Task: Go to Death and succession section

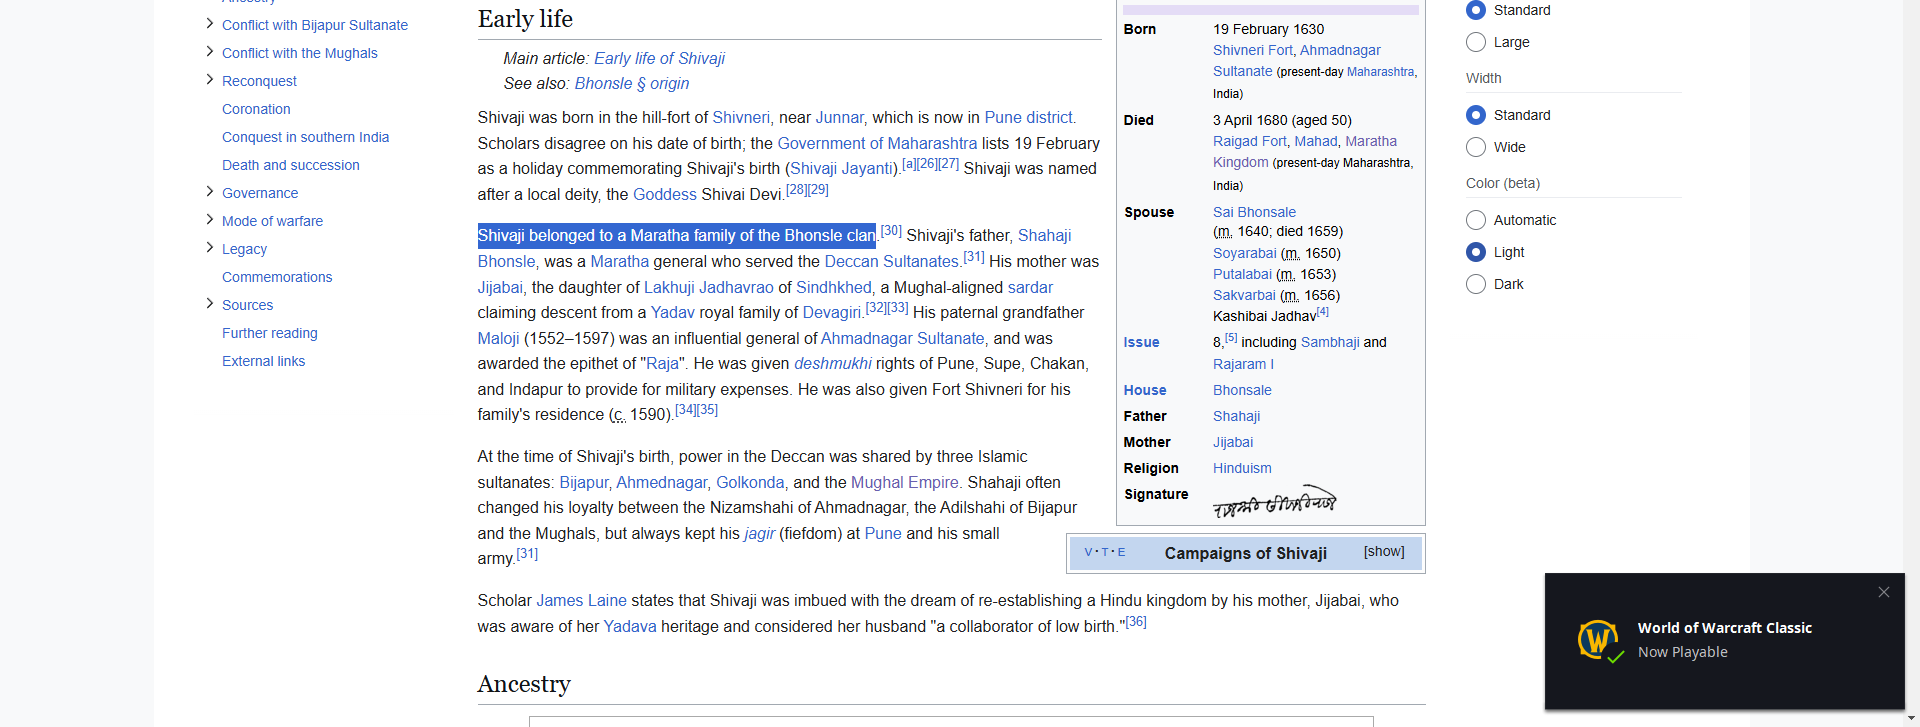Action: pos(290,165)
